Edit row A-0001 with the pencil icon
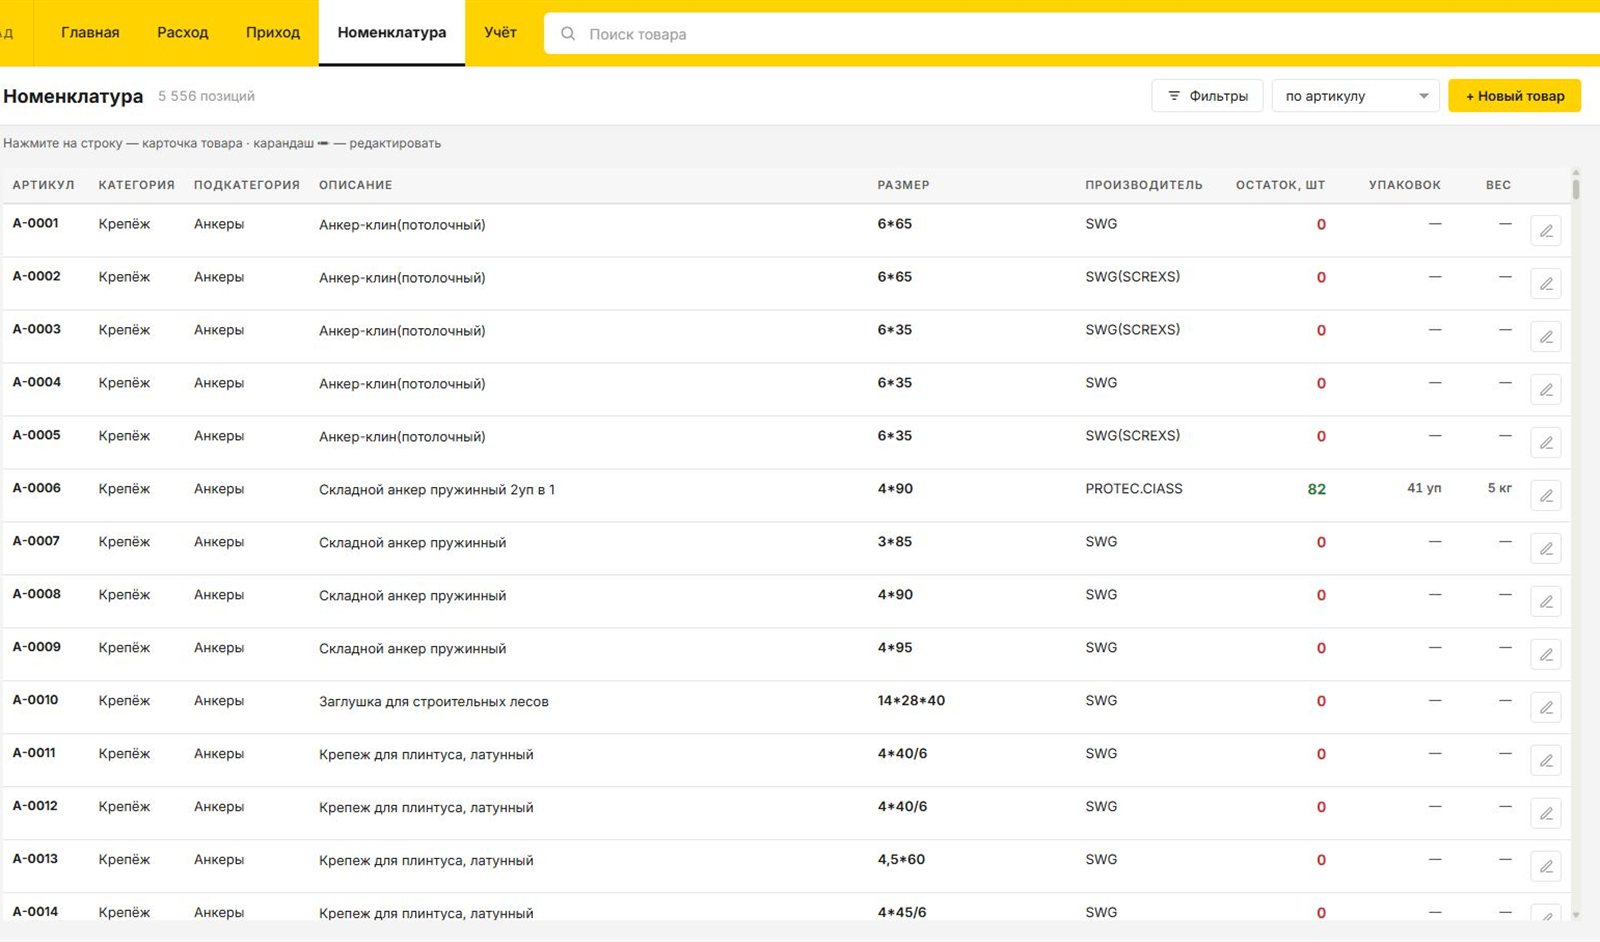 click(1545, 231)
